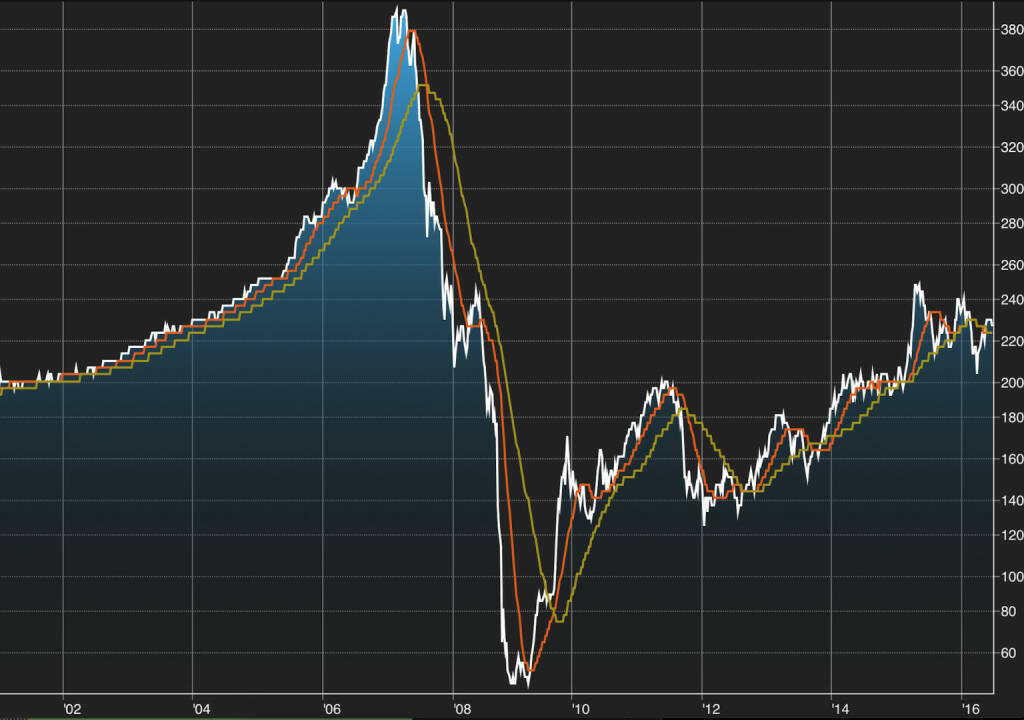
Task: Click the 60 value on price axis
Action: coord(1010,653)
